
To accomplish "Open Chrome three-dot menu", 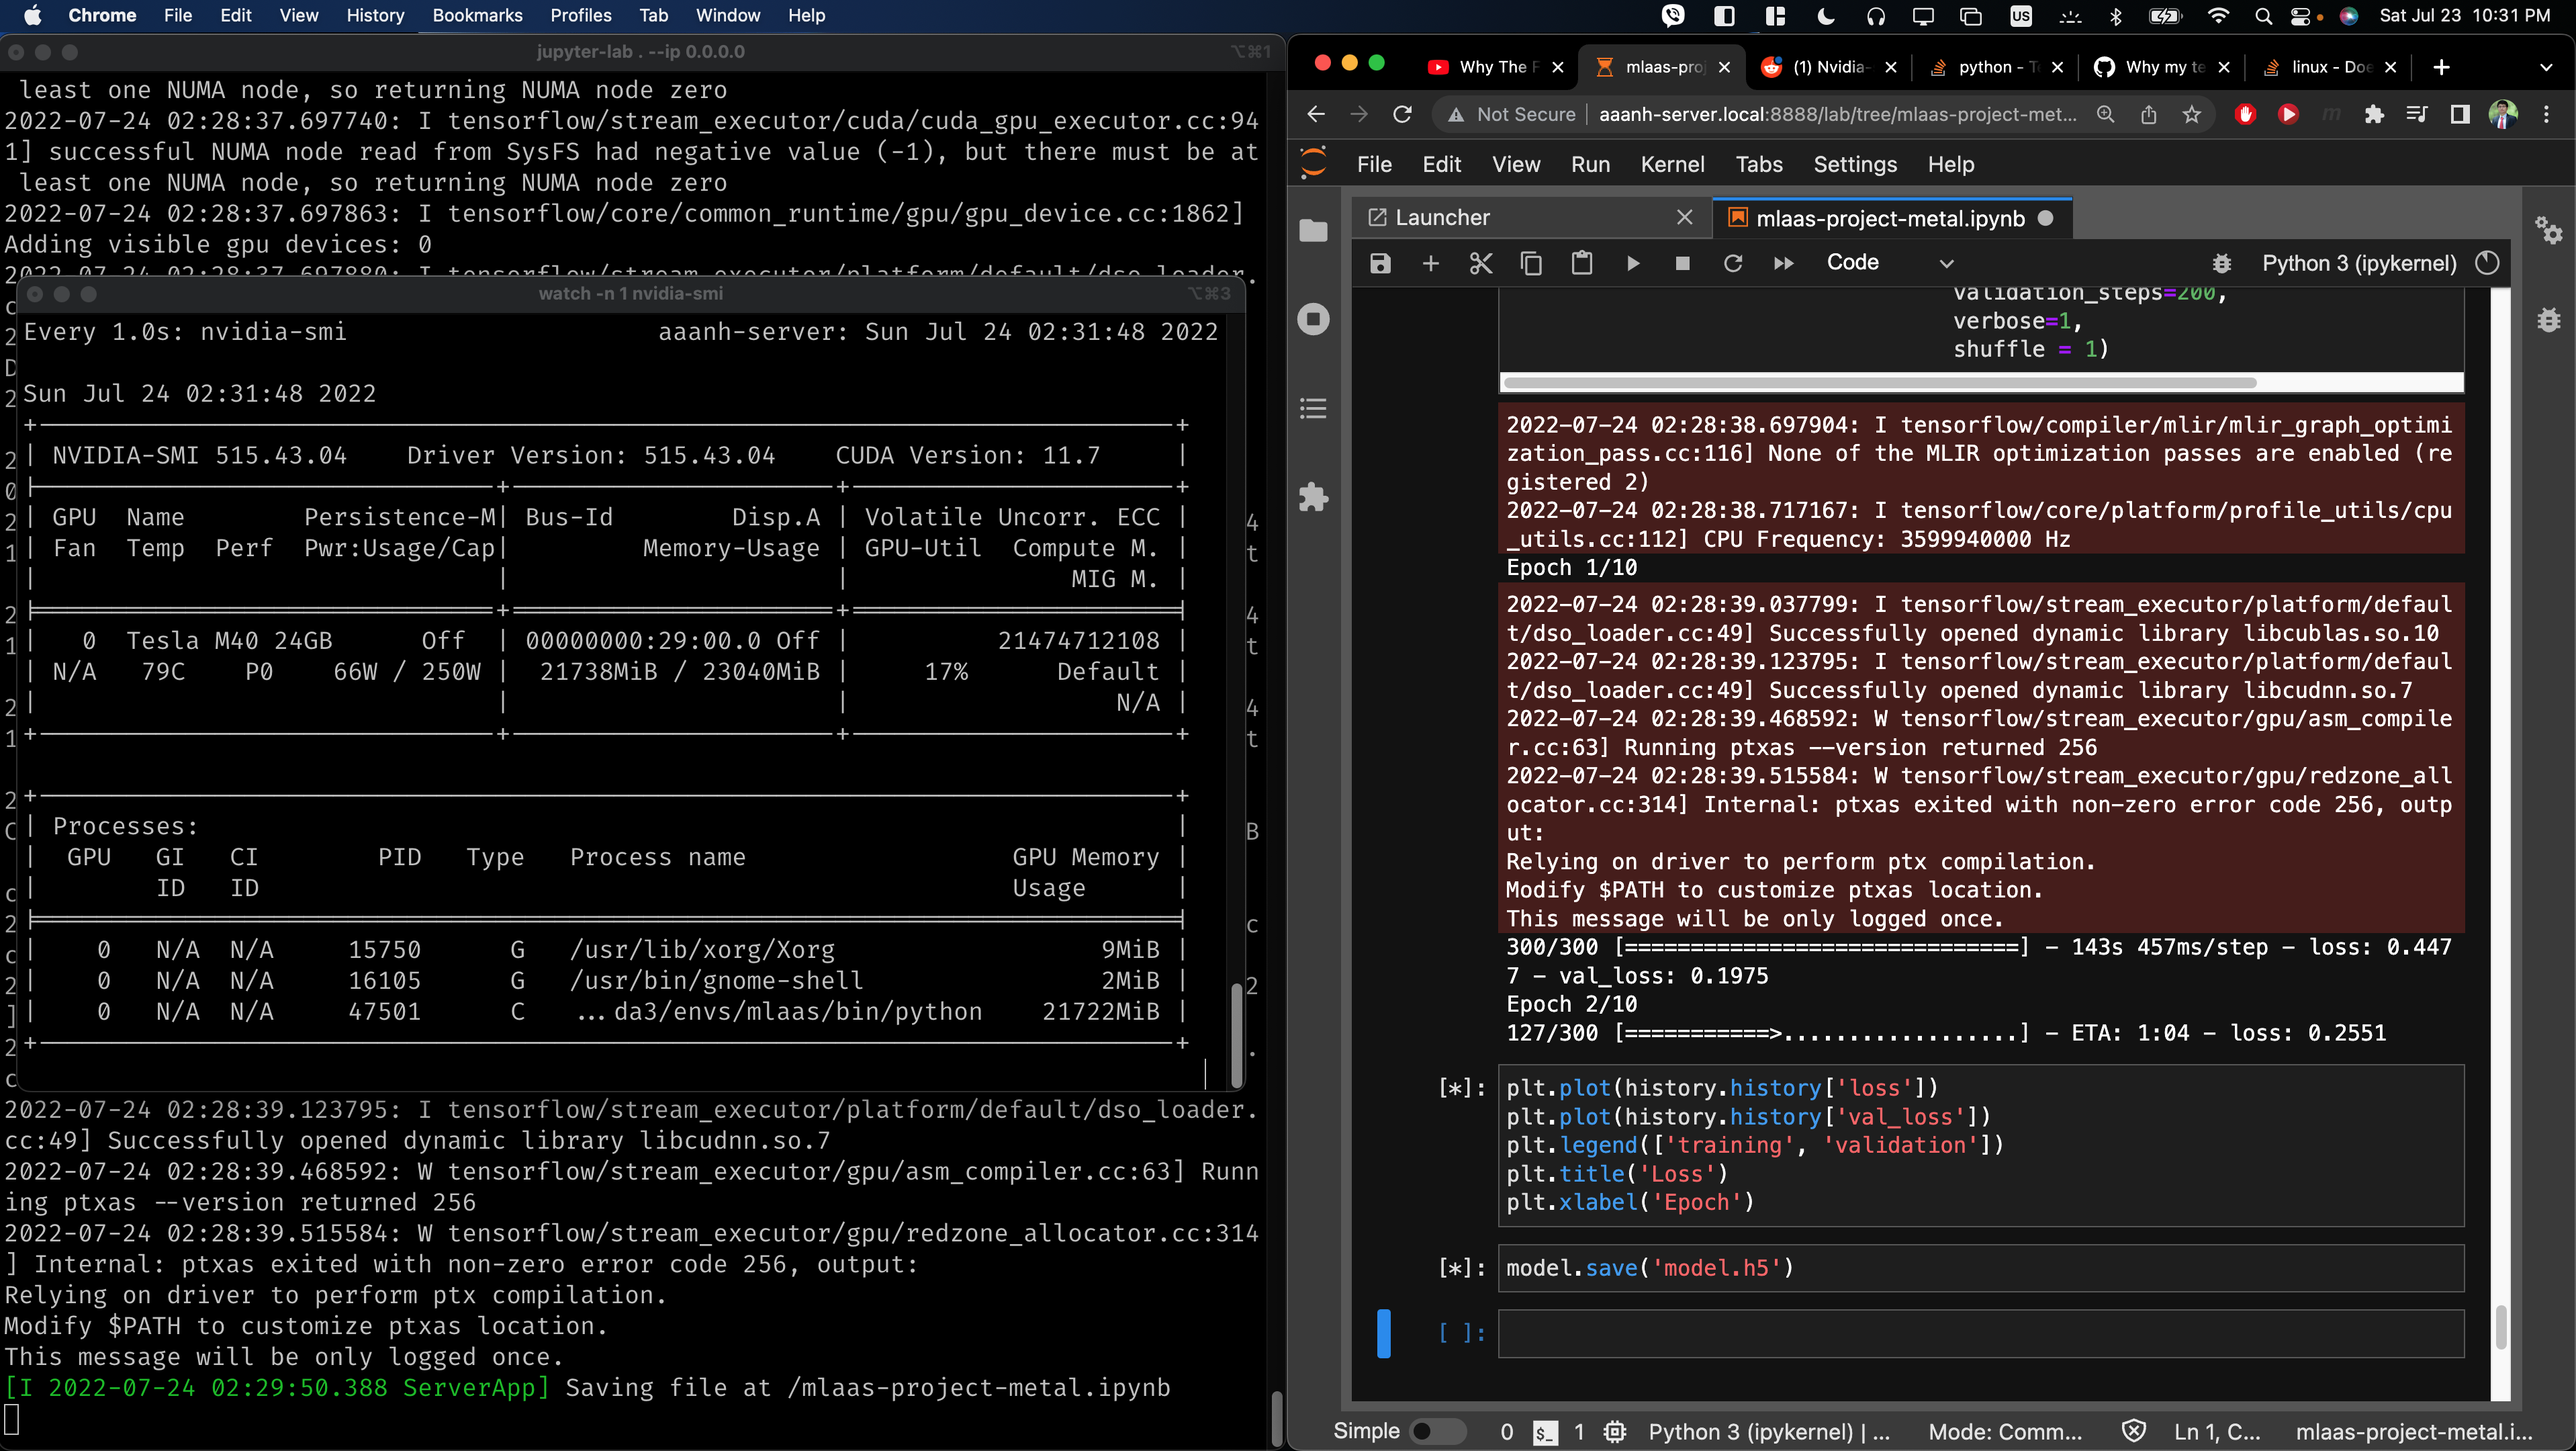I will [x=2546, y=115].
